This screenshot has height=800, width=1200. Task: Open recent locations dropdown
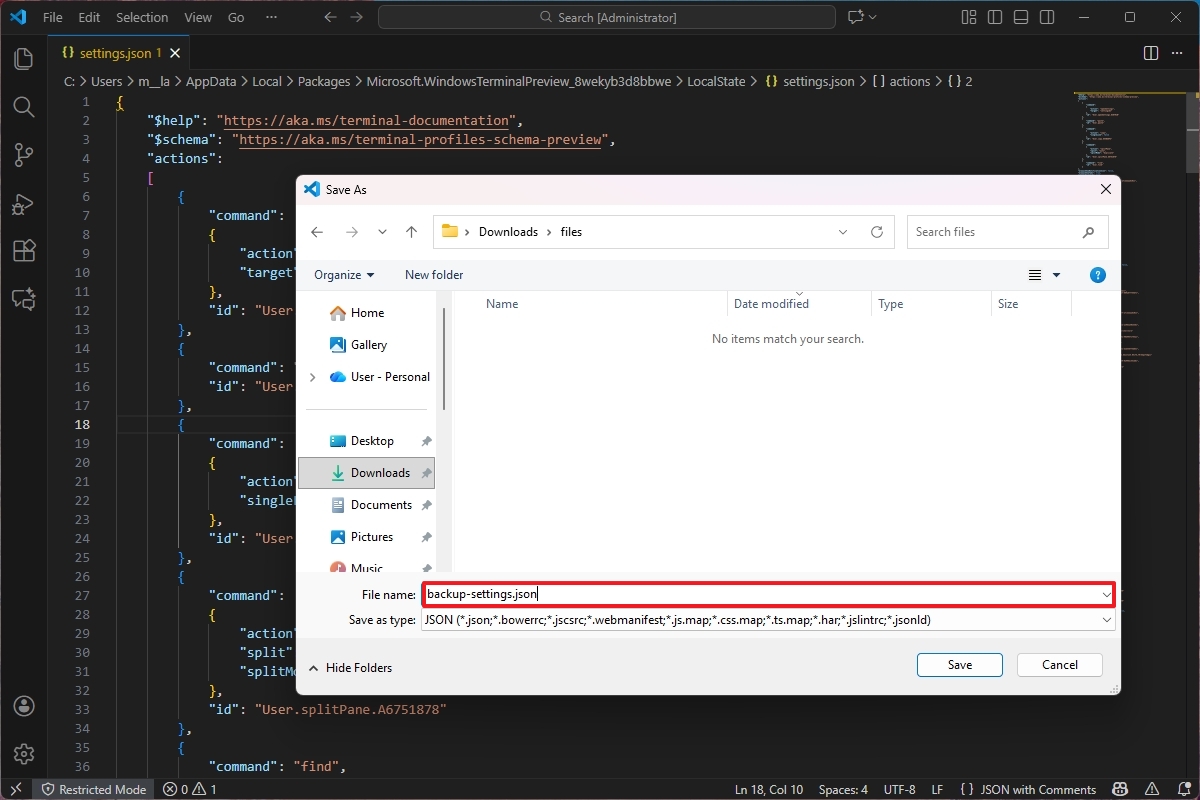point(382,232)
